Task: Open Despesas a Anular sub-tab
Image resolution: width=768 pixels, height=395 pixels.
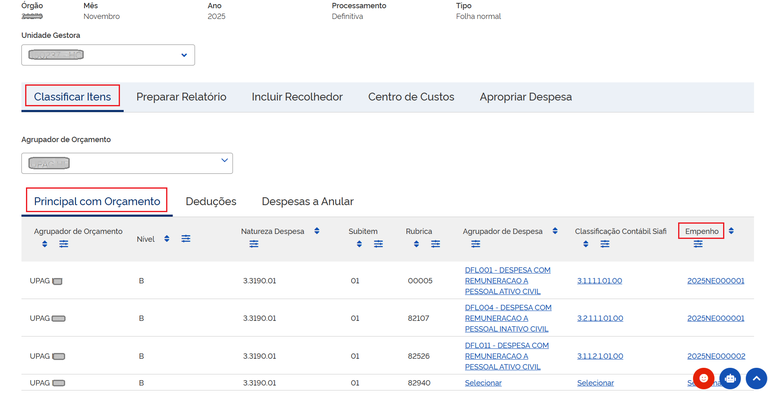Action: pyautogui.click(x=308, y=201)
